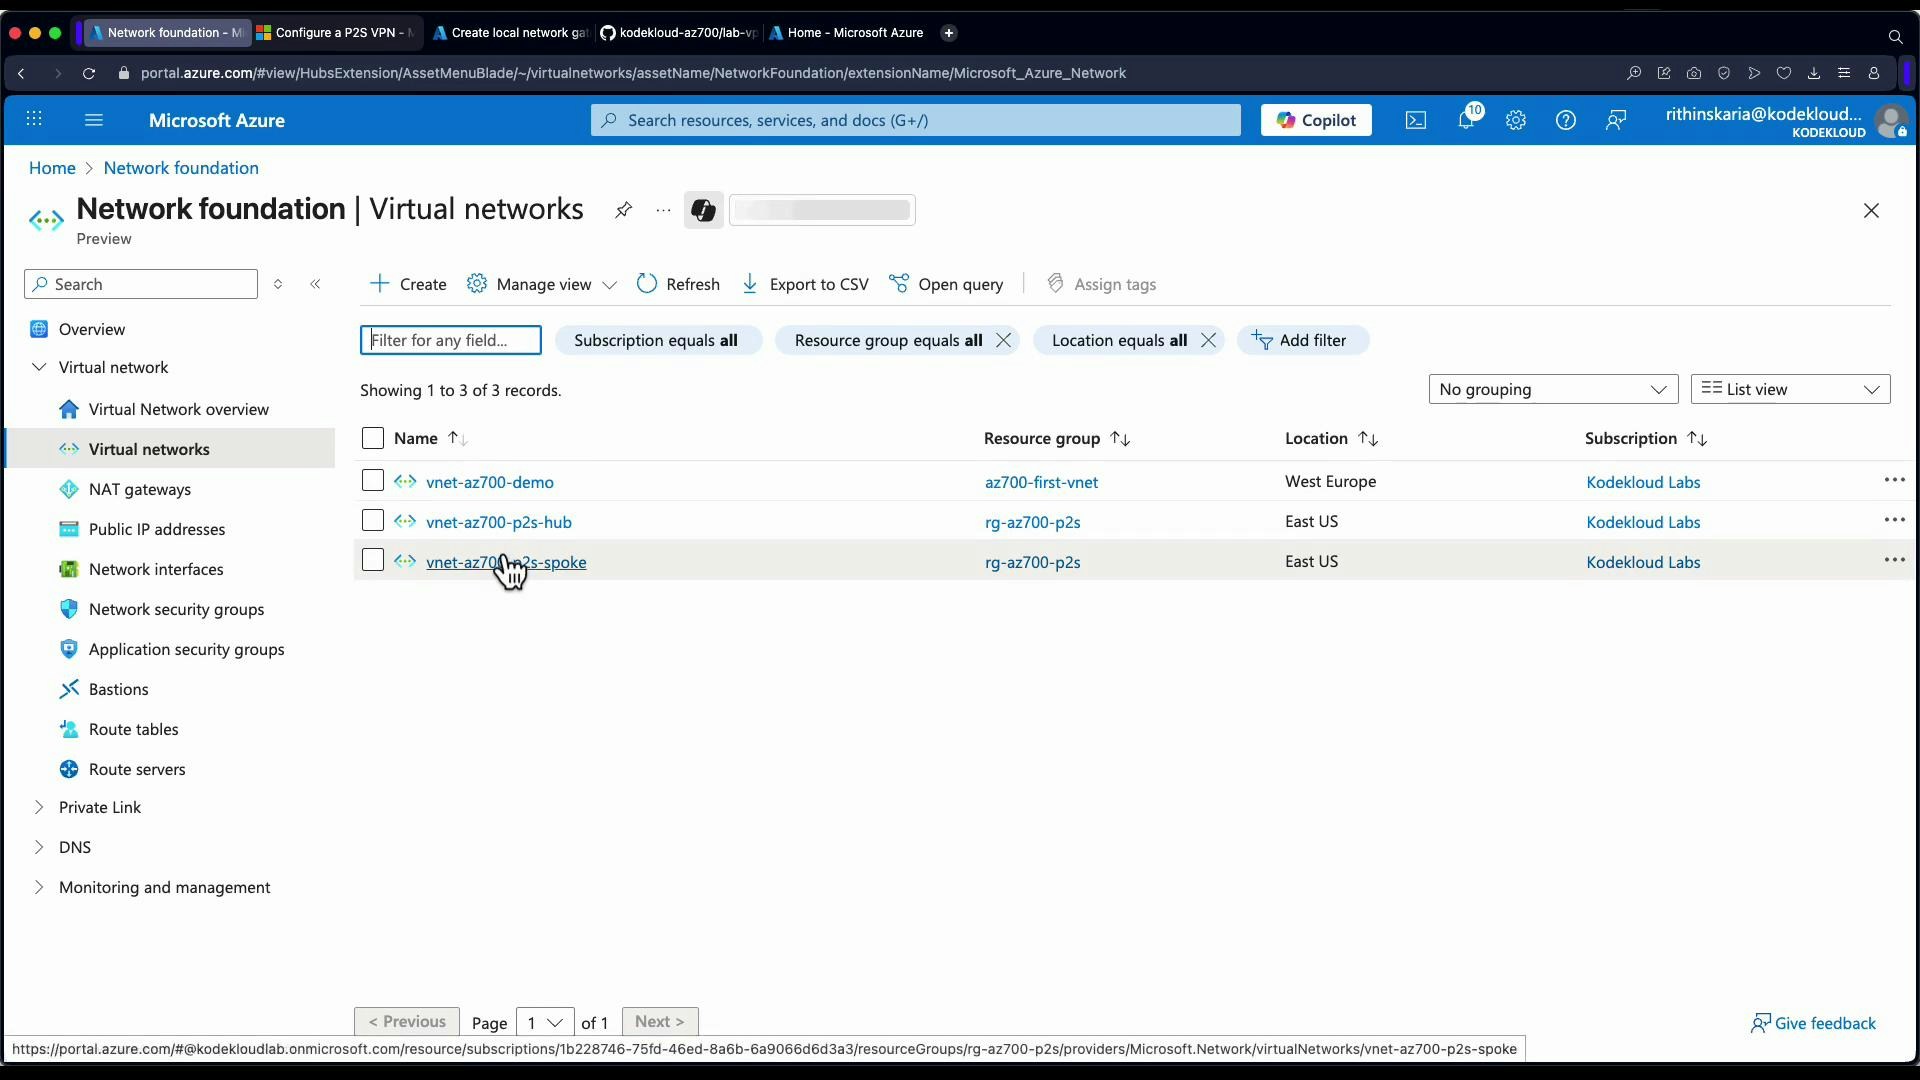Open portal settings gear
Viewport: 1920px width, 1080px height.
(x=1516, y=120)
